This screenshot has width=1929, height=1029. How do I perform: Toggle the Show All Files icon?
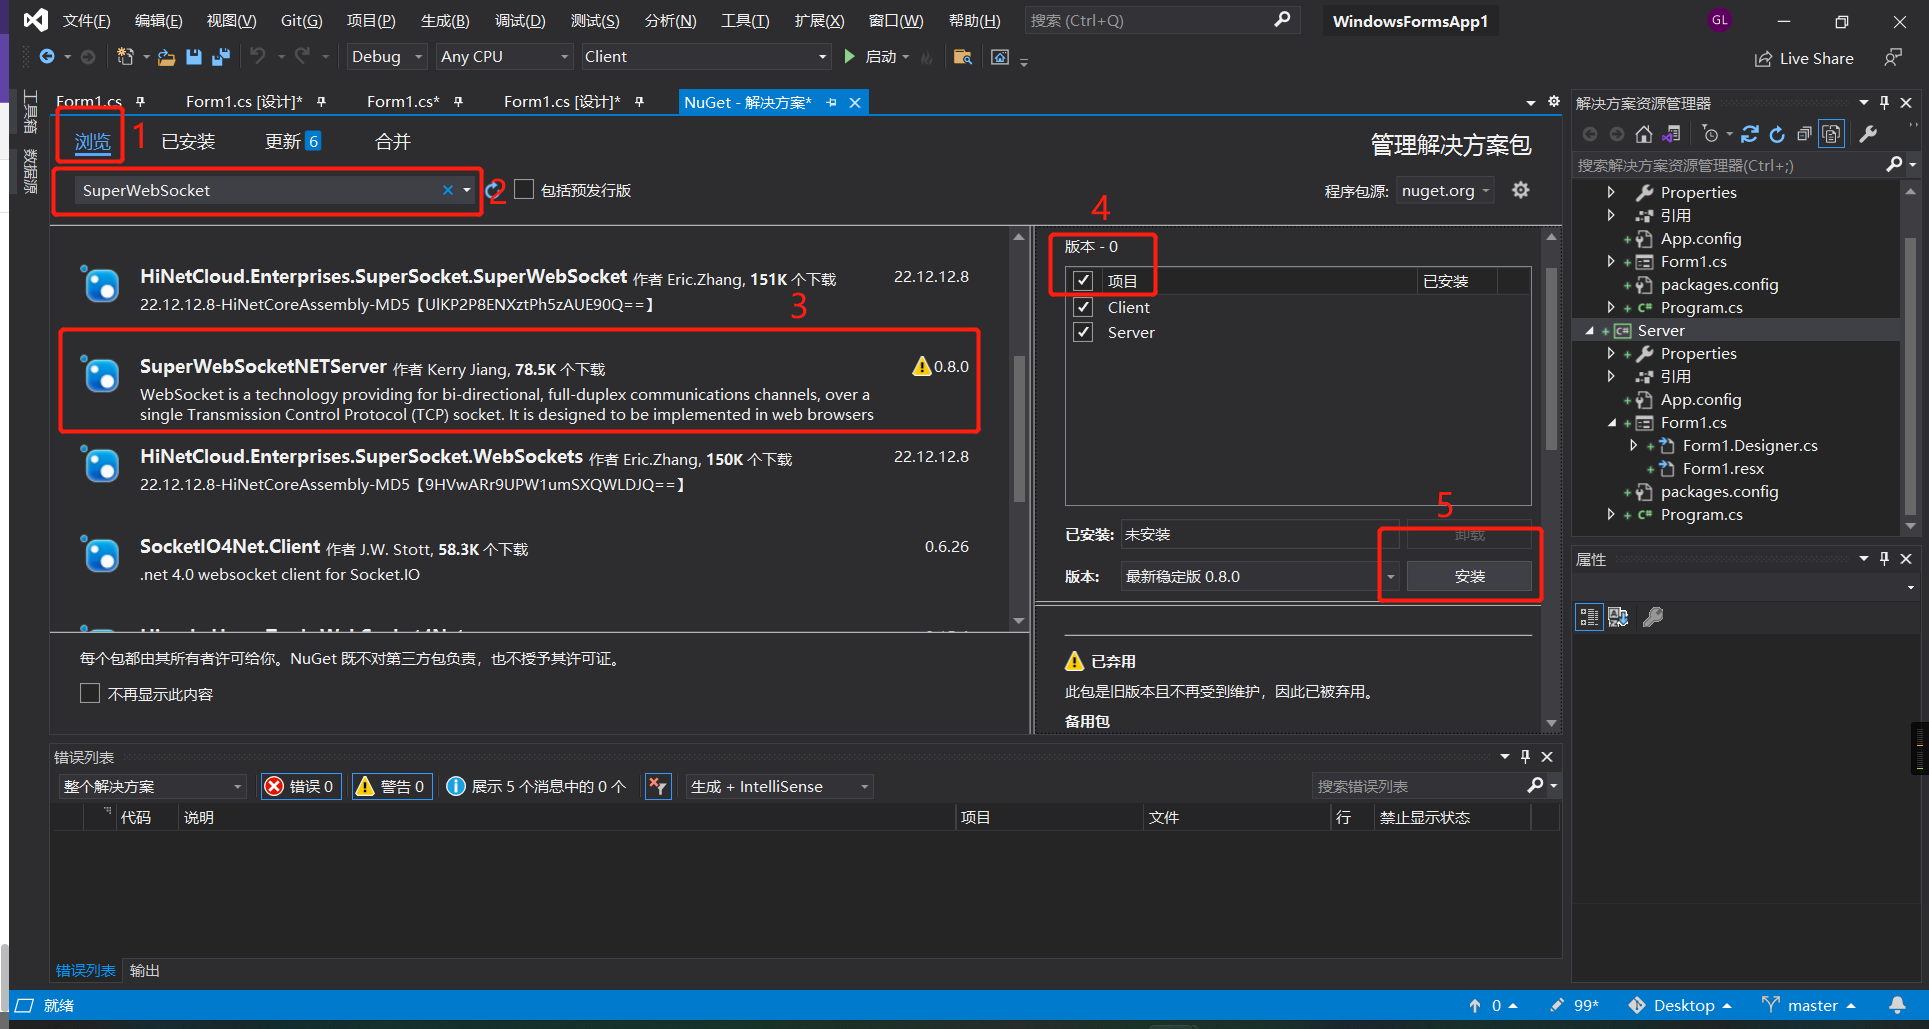click(x=1831, y=134)
